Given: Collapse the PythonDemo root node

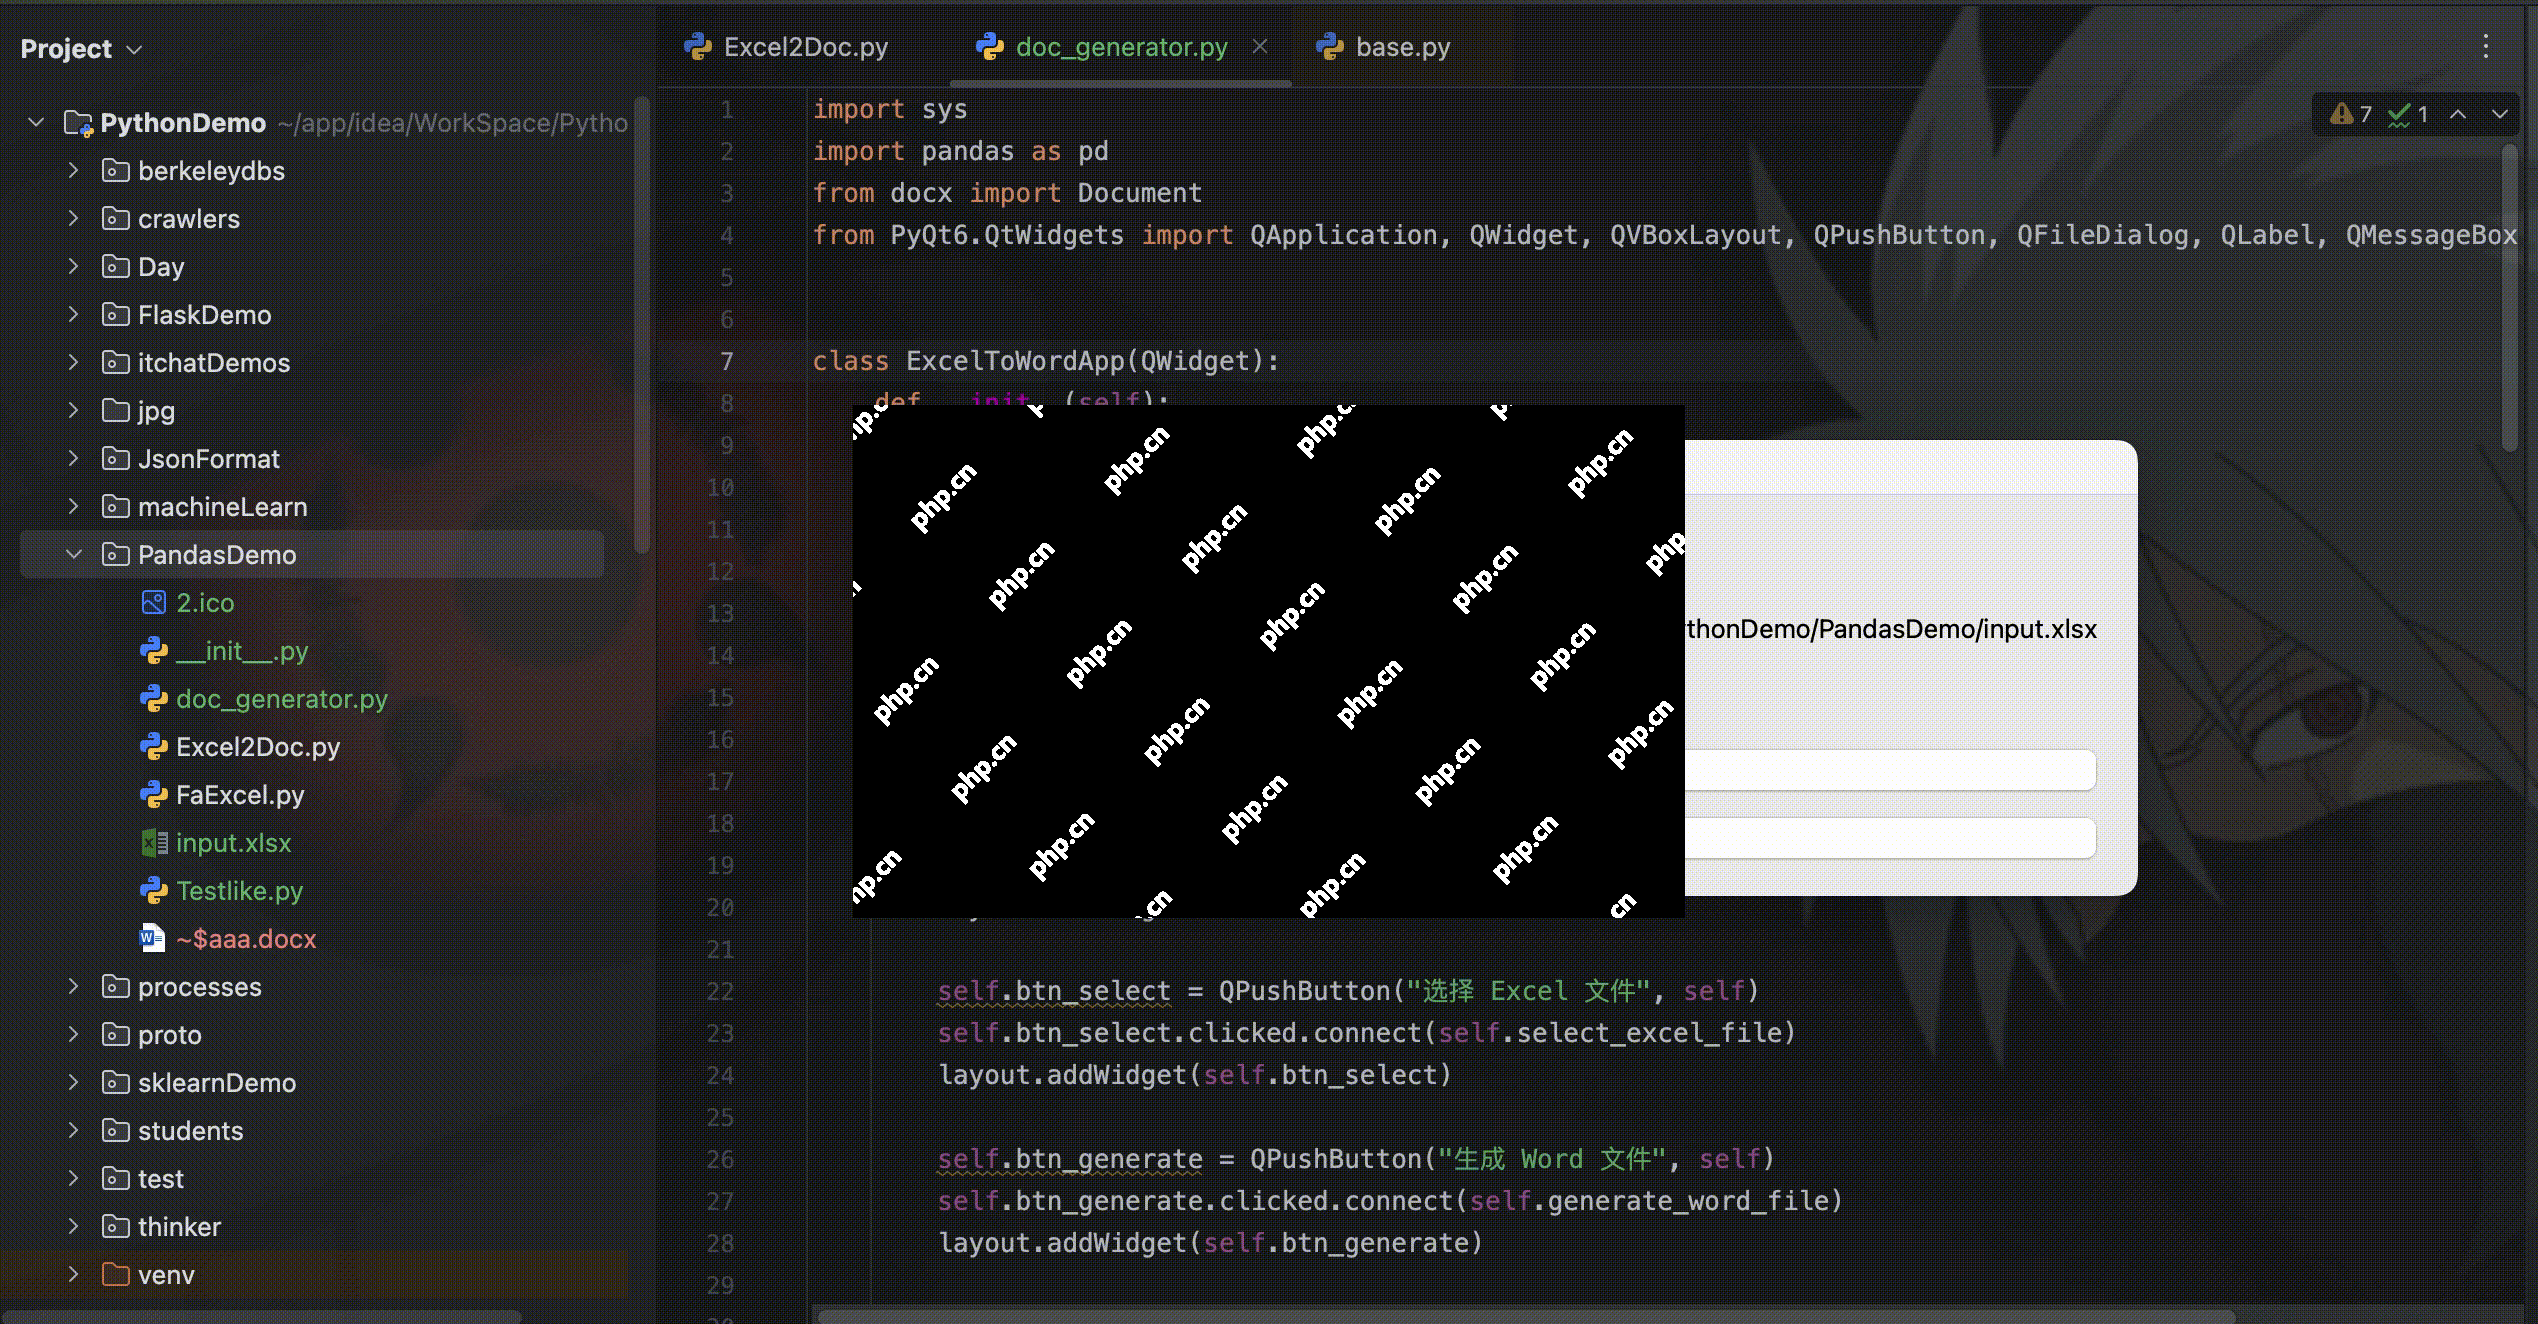Looking at the screenshot, I should pyautogui.click(x=36, y=122).
